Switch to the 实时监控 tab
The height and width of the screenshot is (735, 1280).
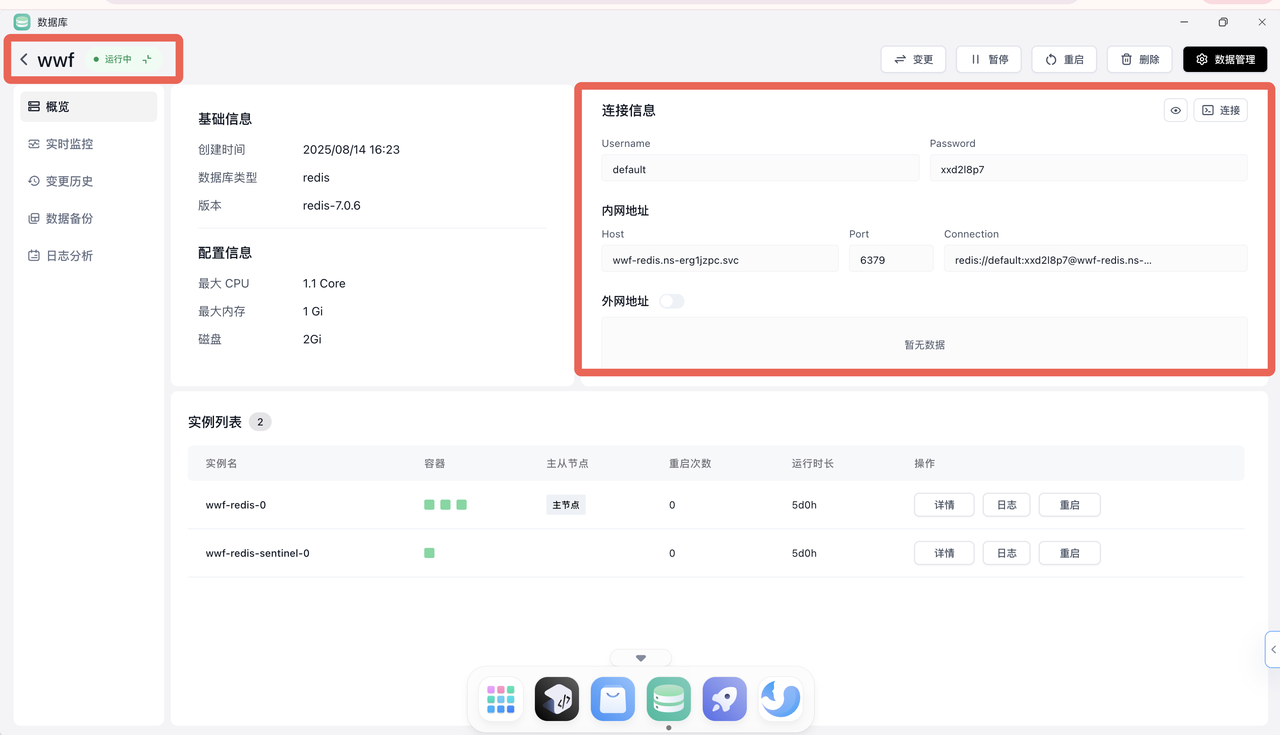click(x=69, y=144)
